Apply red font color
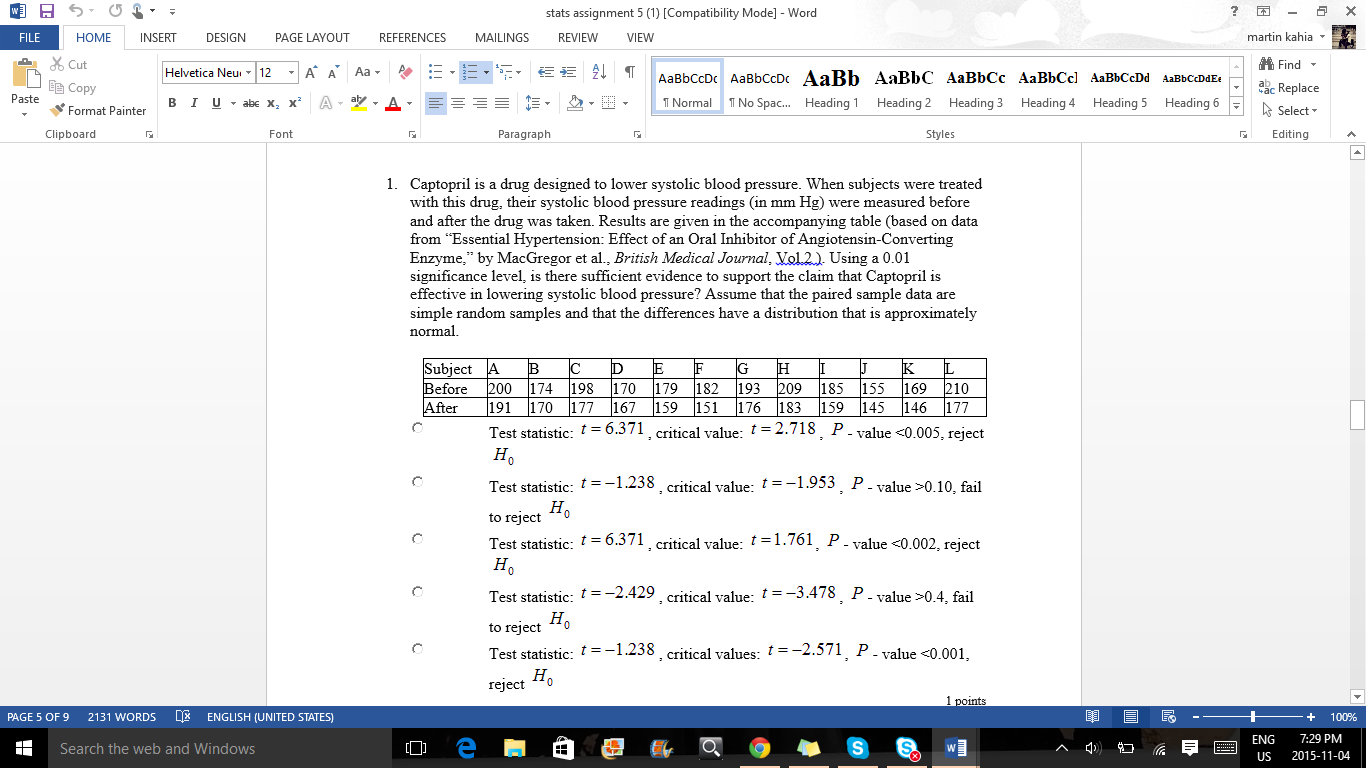The image size is (1366, 768). [x=393, y=103]
